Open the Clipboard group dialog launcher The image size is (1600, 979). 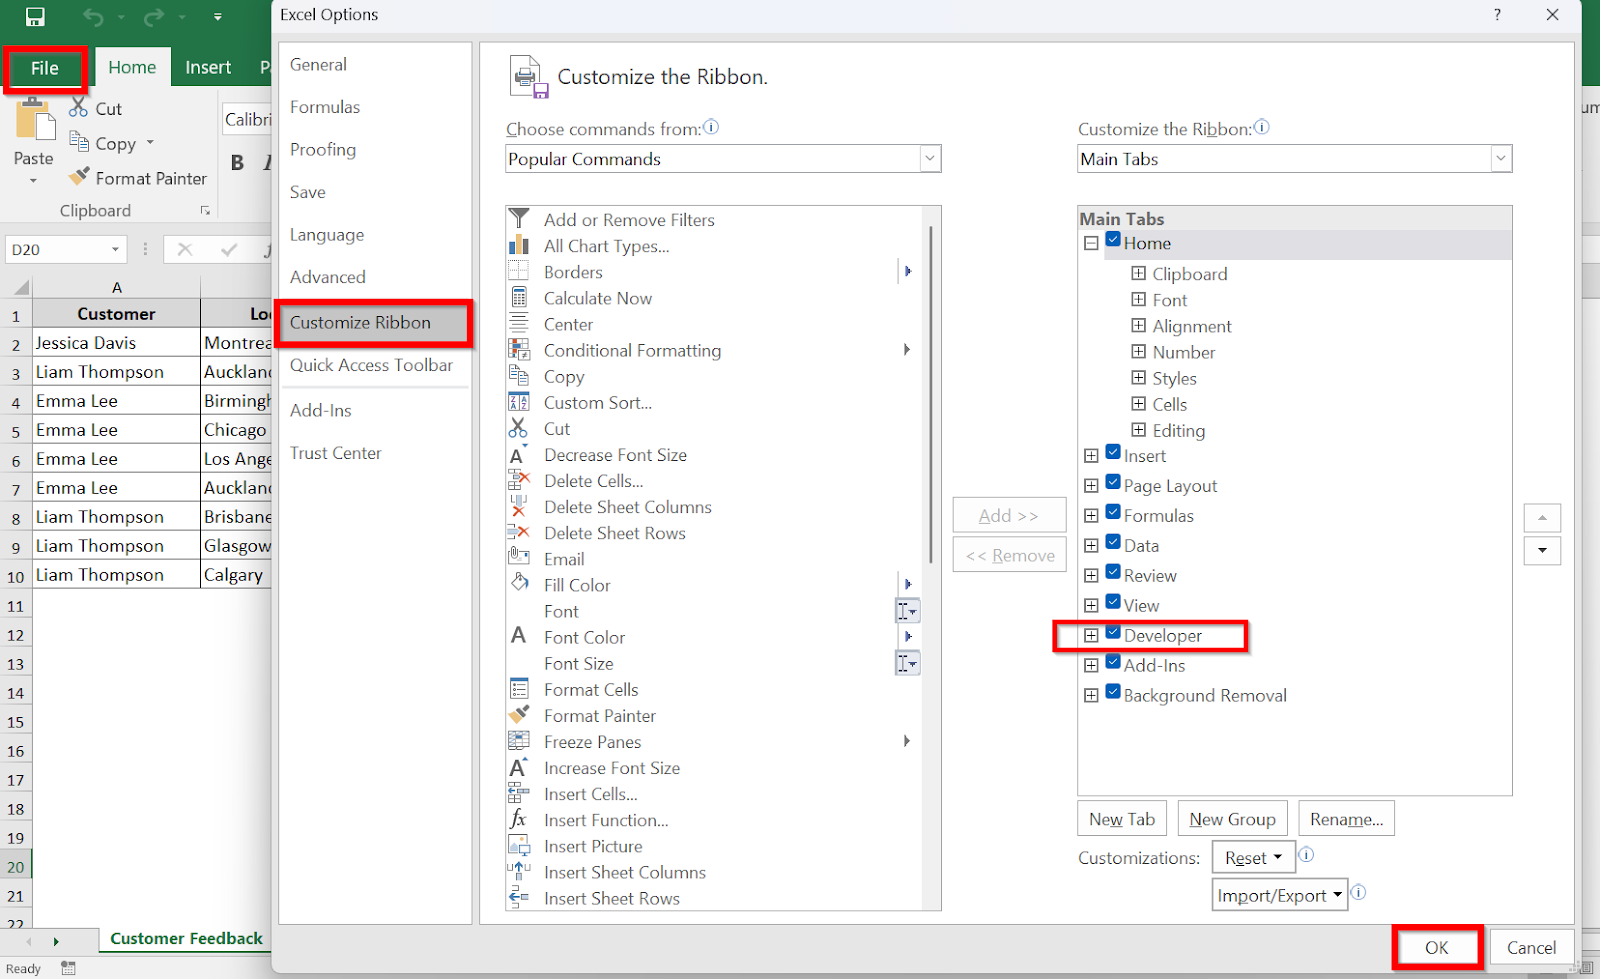pos(205,210)
